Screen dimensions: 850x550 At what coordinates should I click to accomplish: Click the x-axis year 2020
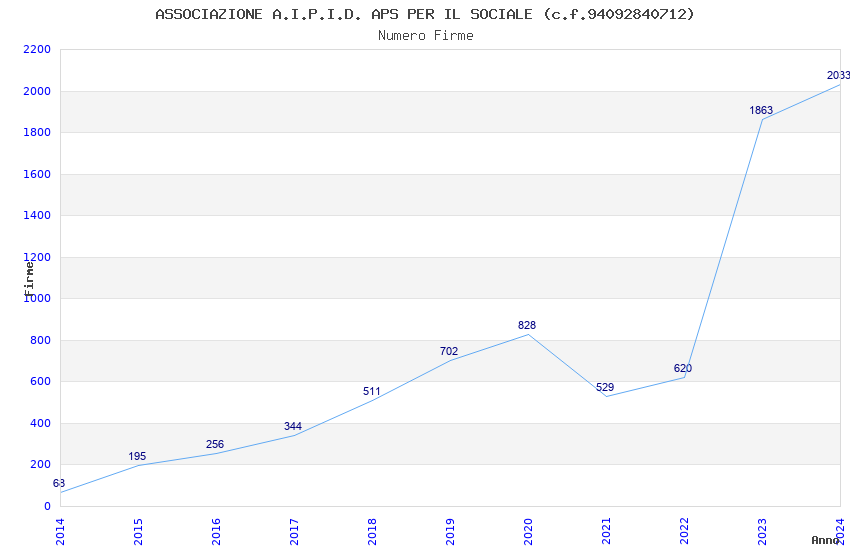coord(529,532)
